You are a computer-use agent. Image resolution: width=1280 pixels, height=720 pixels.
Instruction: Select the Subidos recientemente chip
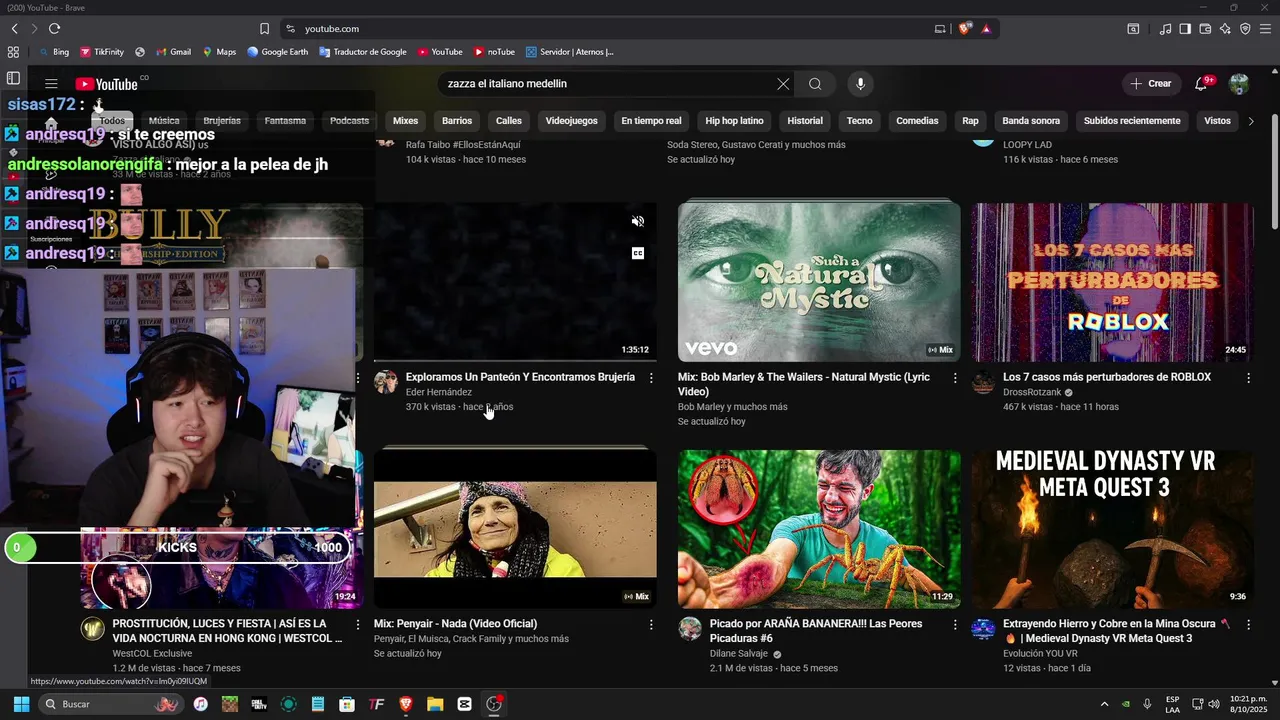point(1132,121)
